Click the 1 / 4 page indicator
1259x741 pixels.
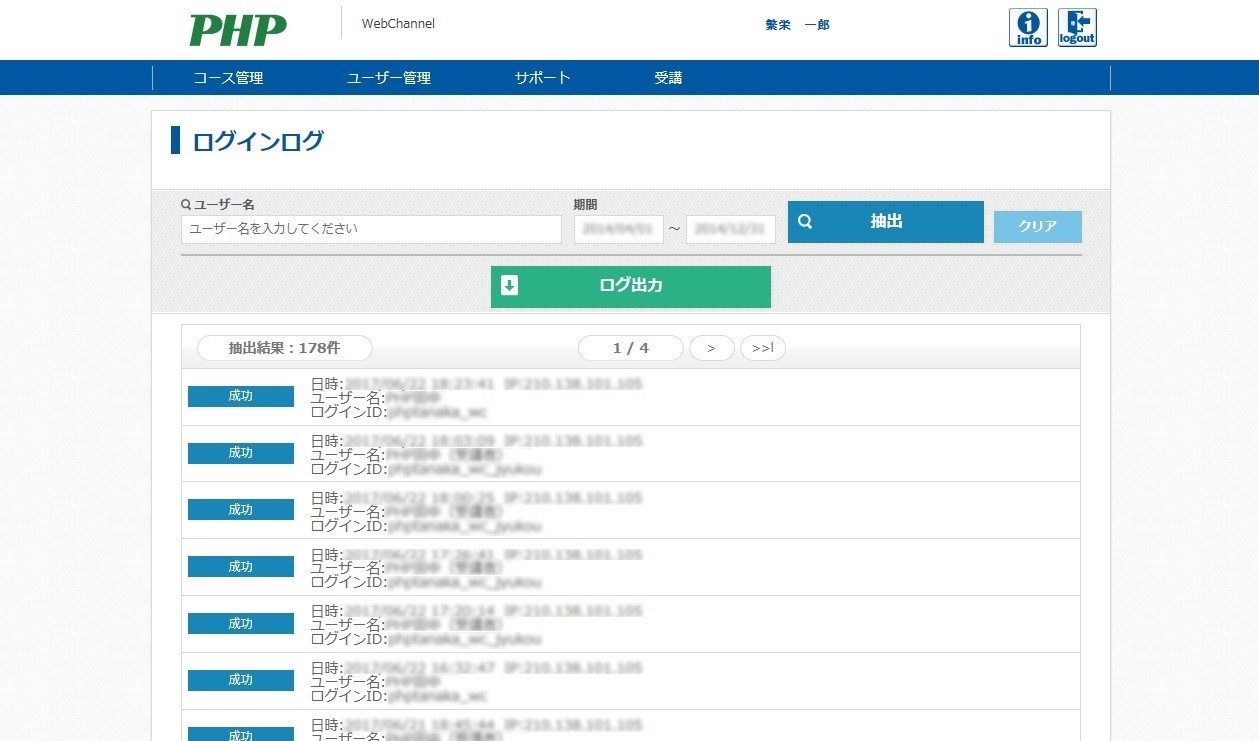coord(631,348)
